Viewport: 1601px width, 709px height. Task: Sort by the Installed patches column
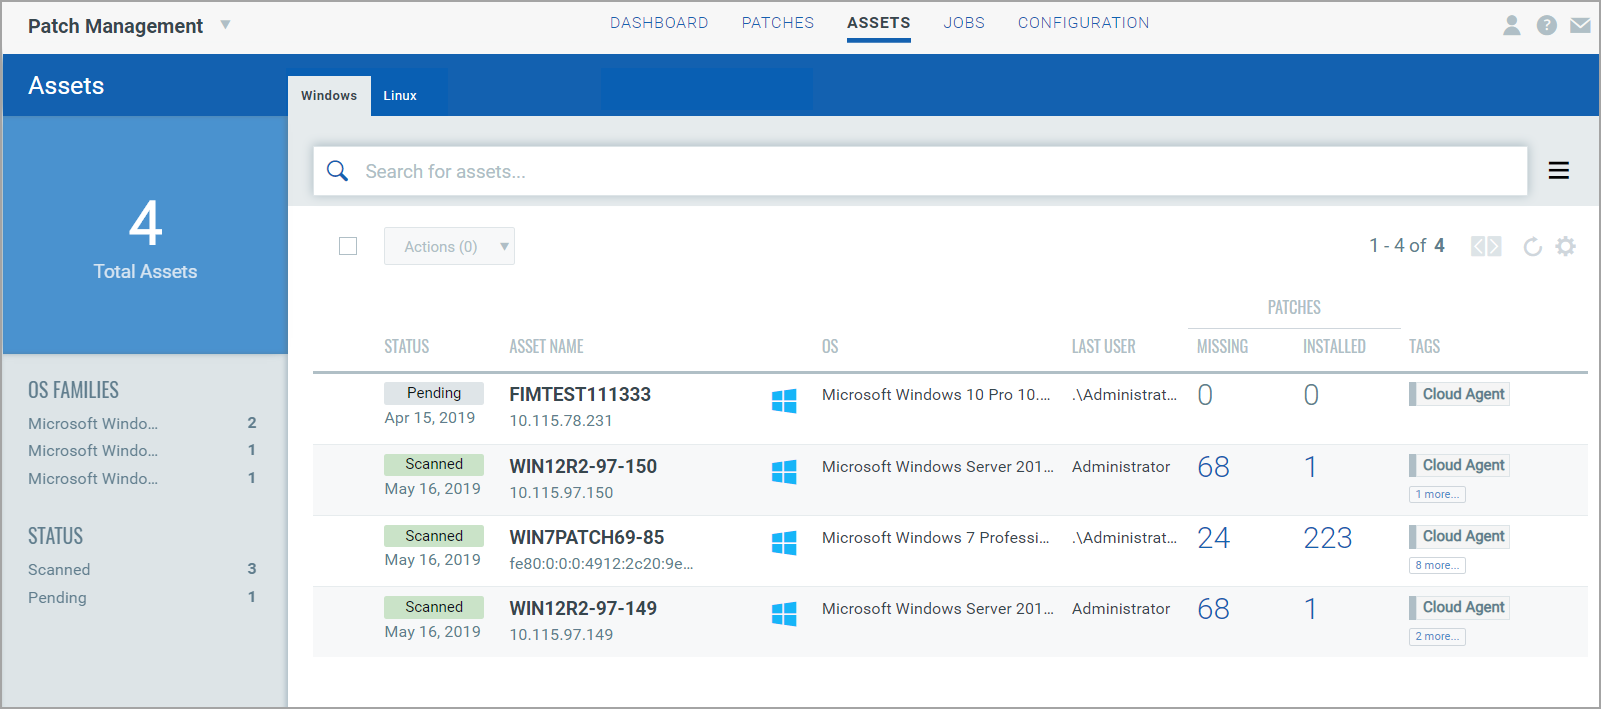click(x=1334, y=346)
